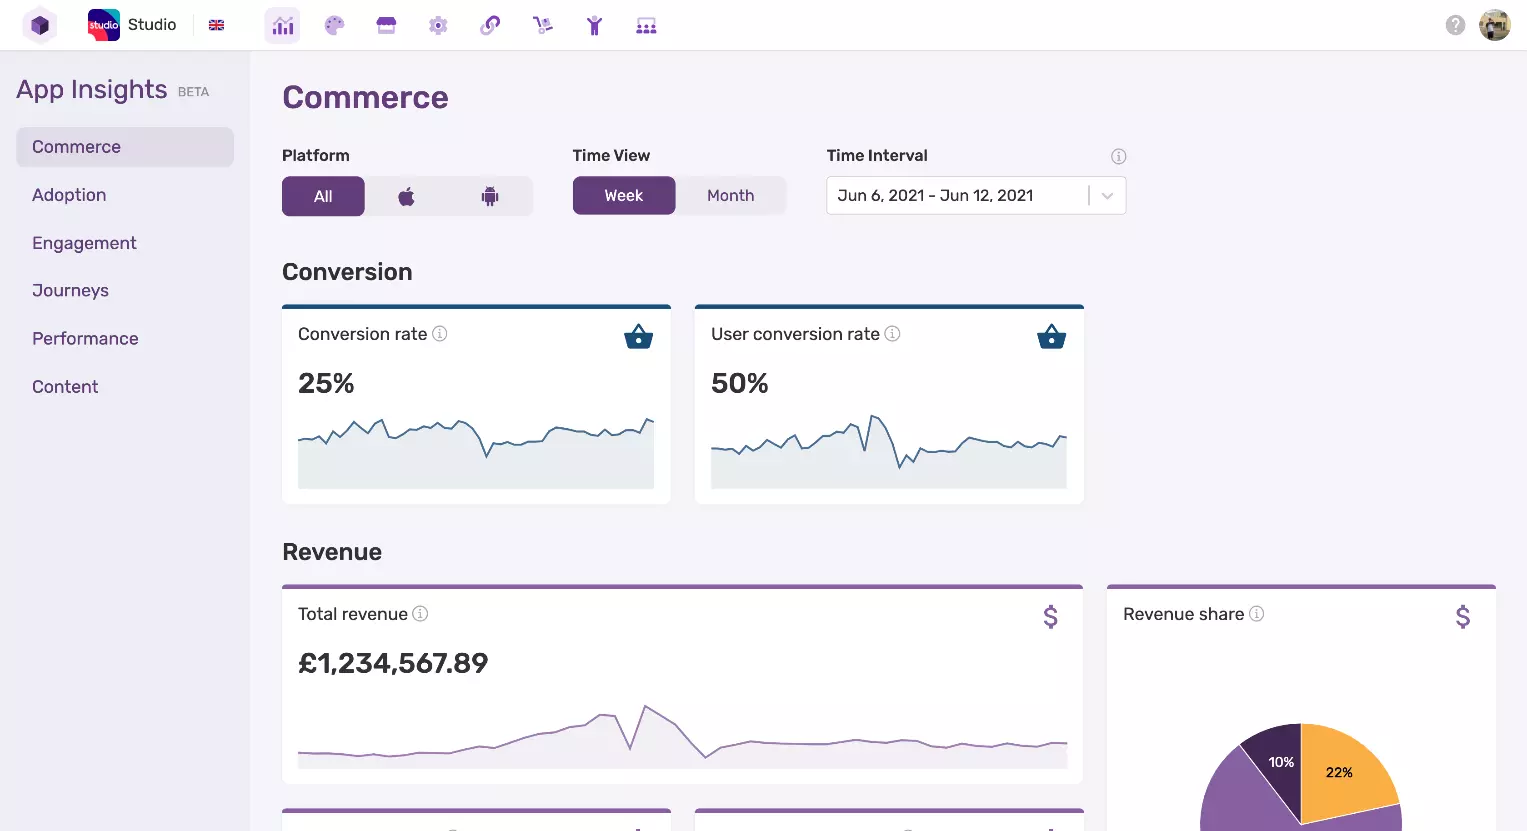Expand the Time Interval info tooltip icon
1527x831 pixels.
point(1118,156)
